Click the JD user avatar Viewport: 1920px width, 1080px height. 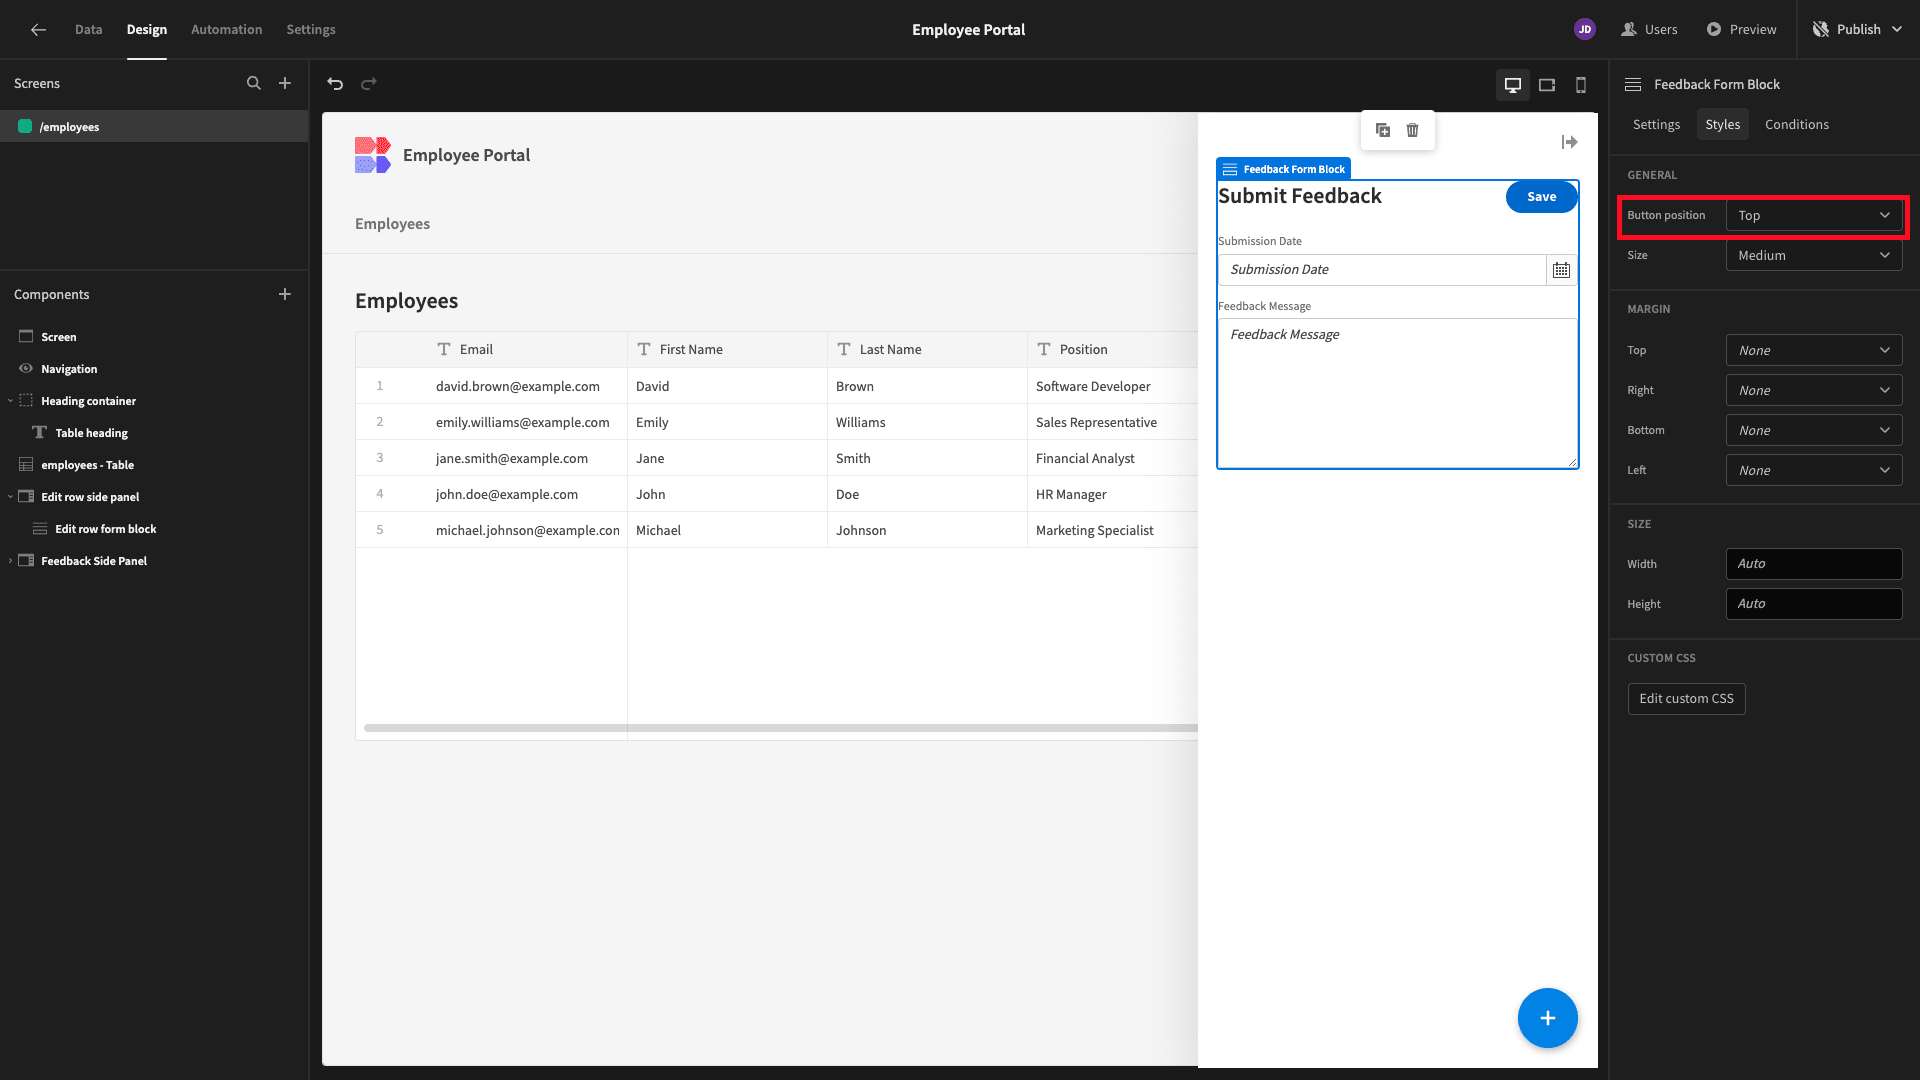pos(1585,30)
